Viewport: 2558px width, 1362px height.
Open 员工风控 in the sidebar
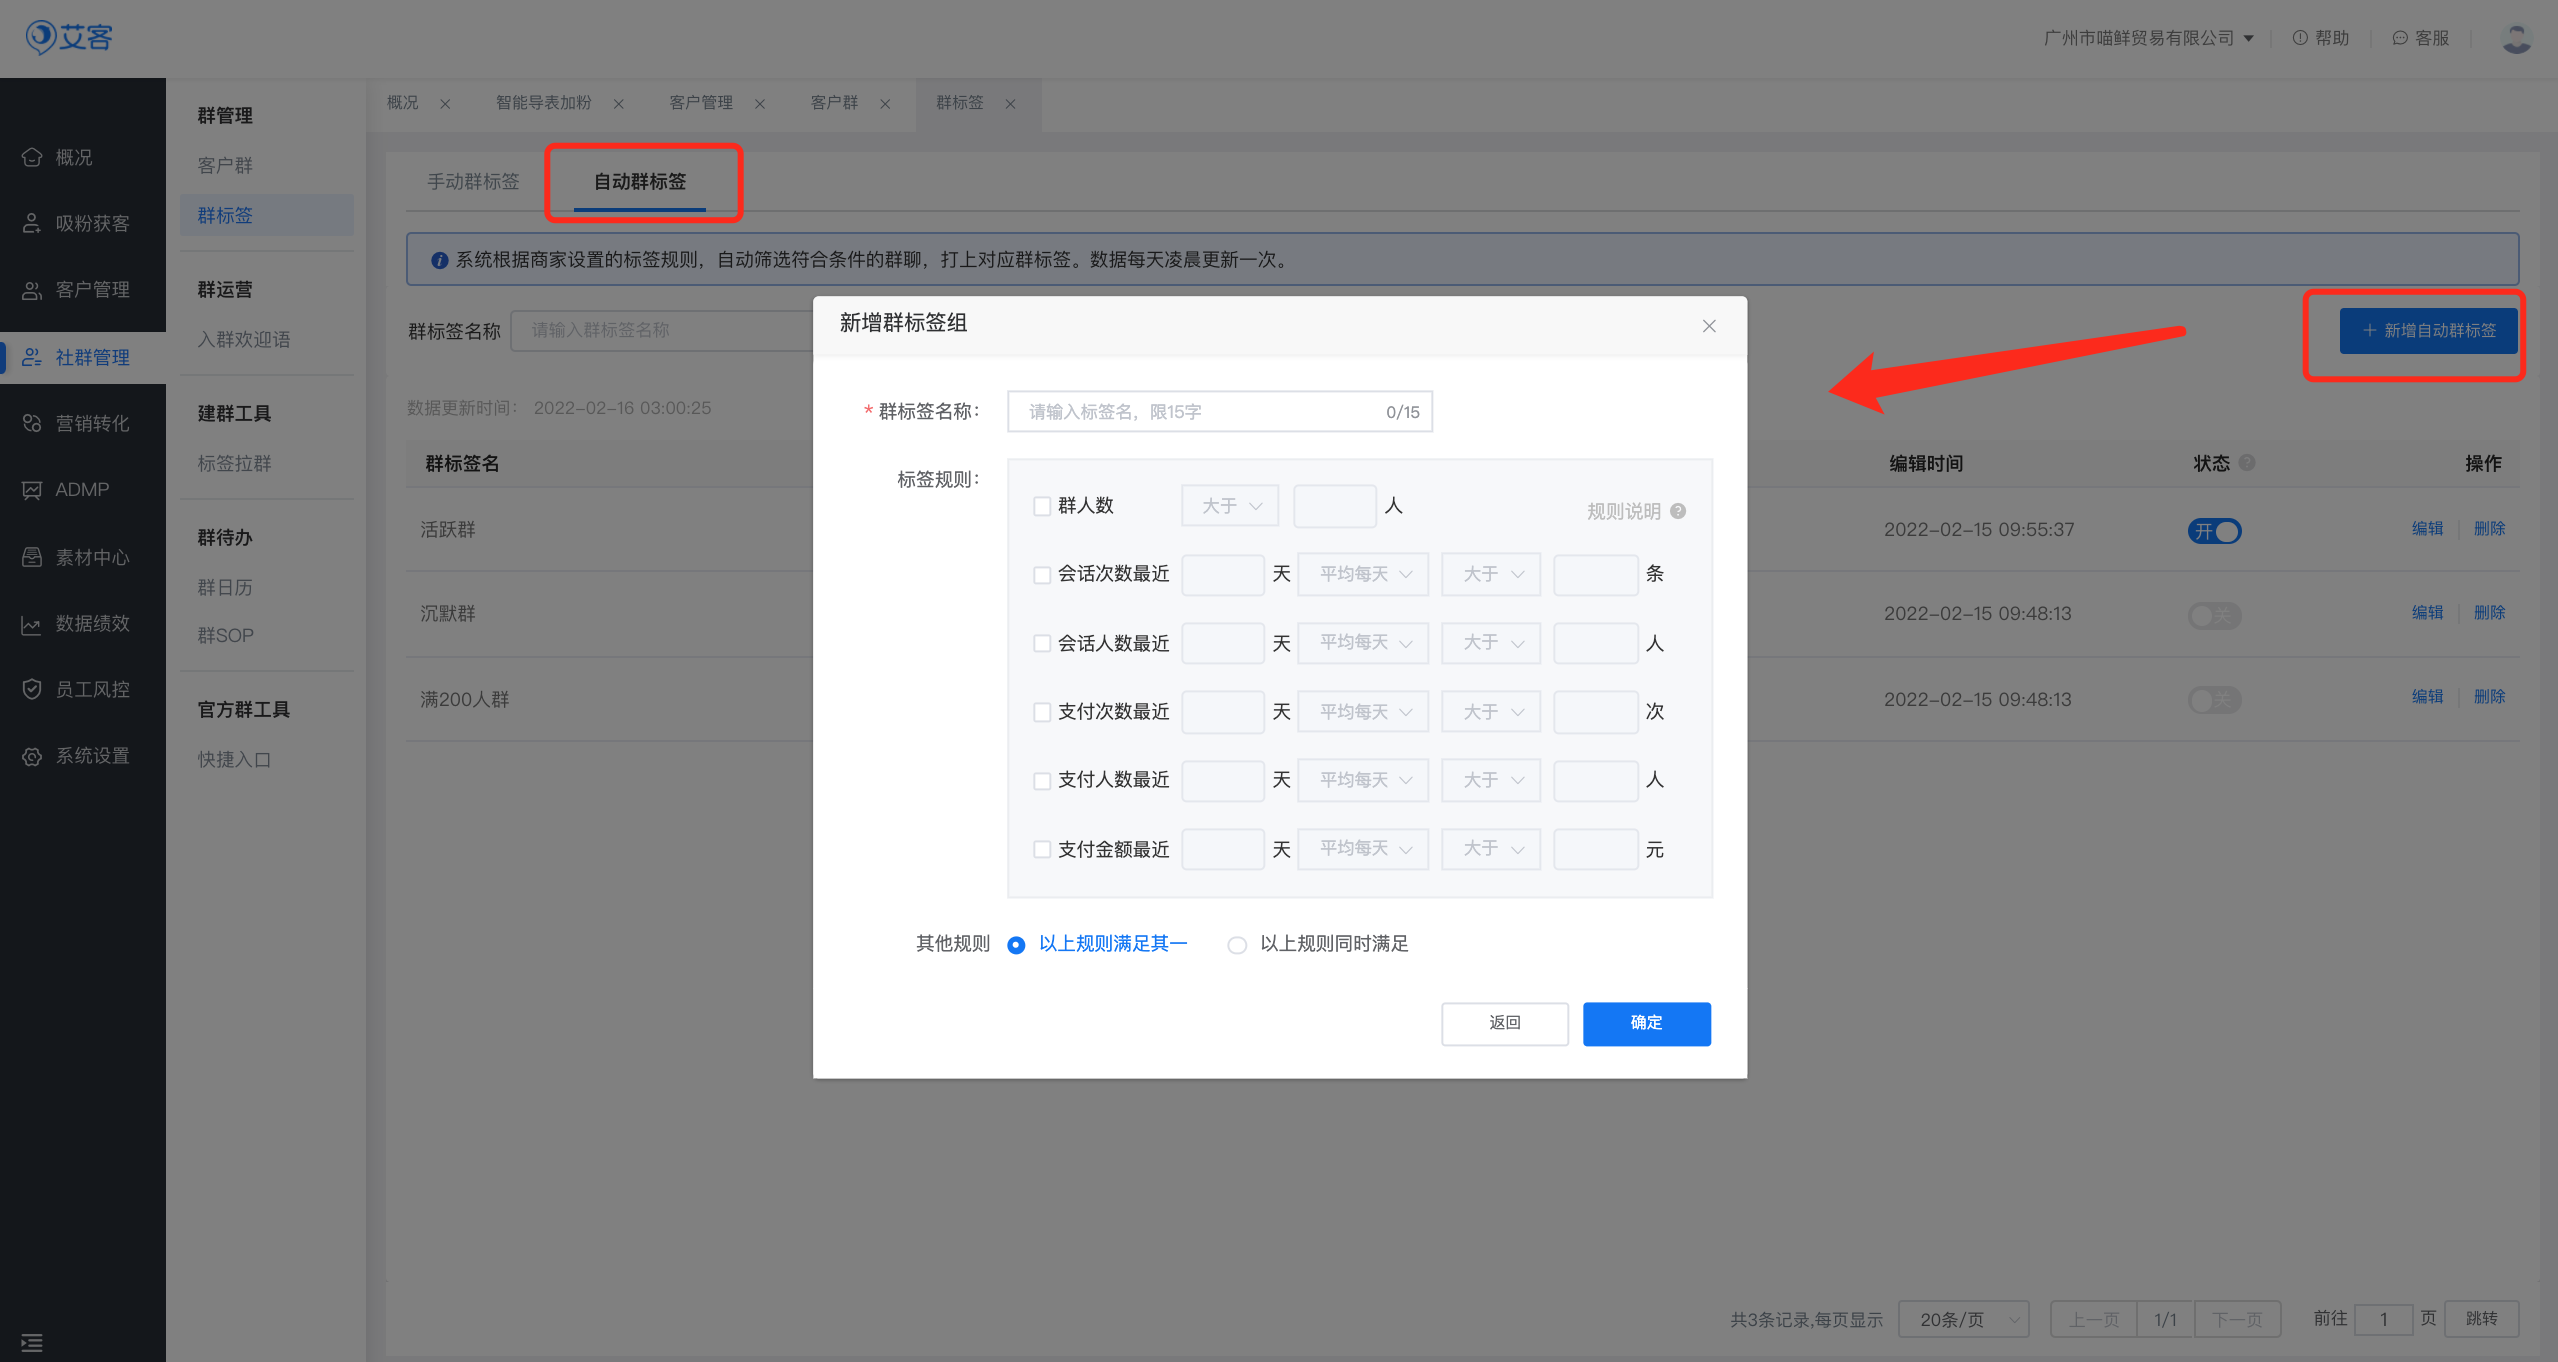[92, 688]
